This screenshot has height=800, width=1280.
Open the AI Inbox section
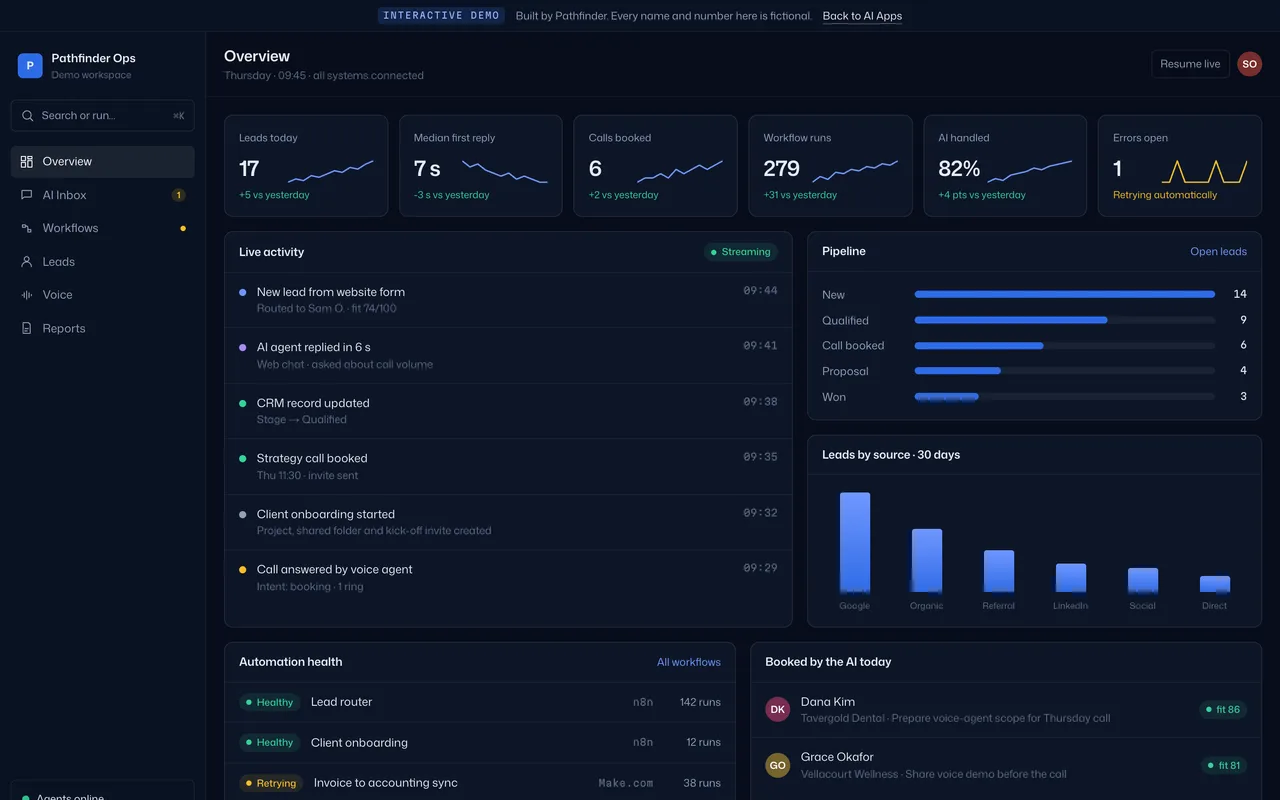tap(103, 195)
